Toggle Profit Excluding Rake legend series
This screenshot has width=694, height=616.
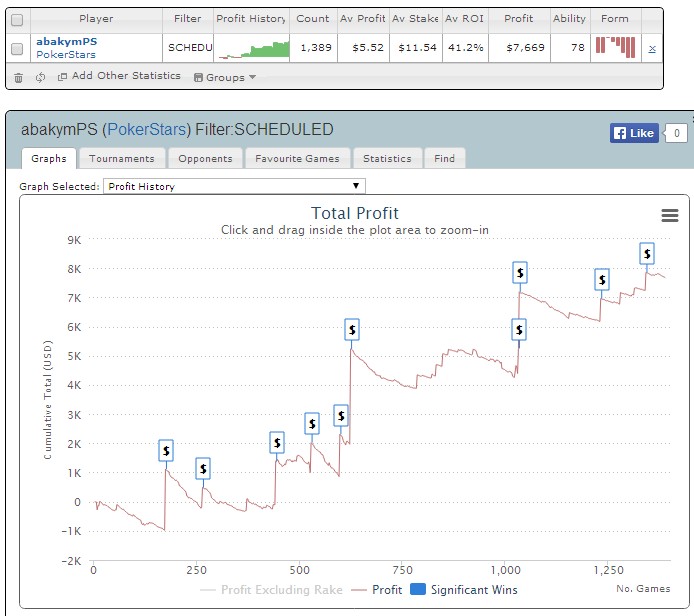coord(271,590)
